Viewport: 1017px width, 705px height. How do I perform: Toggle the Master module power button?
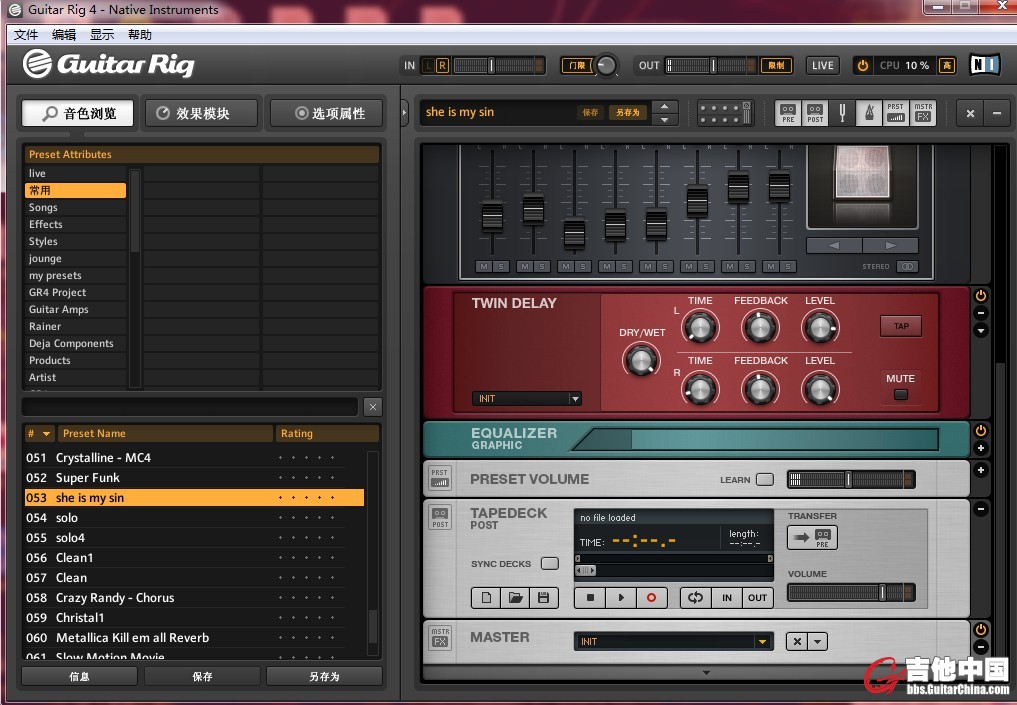[x=981, y=630]
